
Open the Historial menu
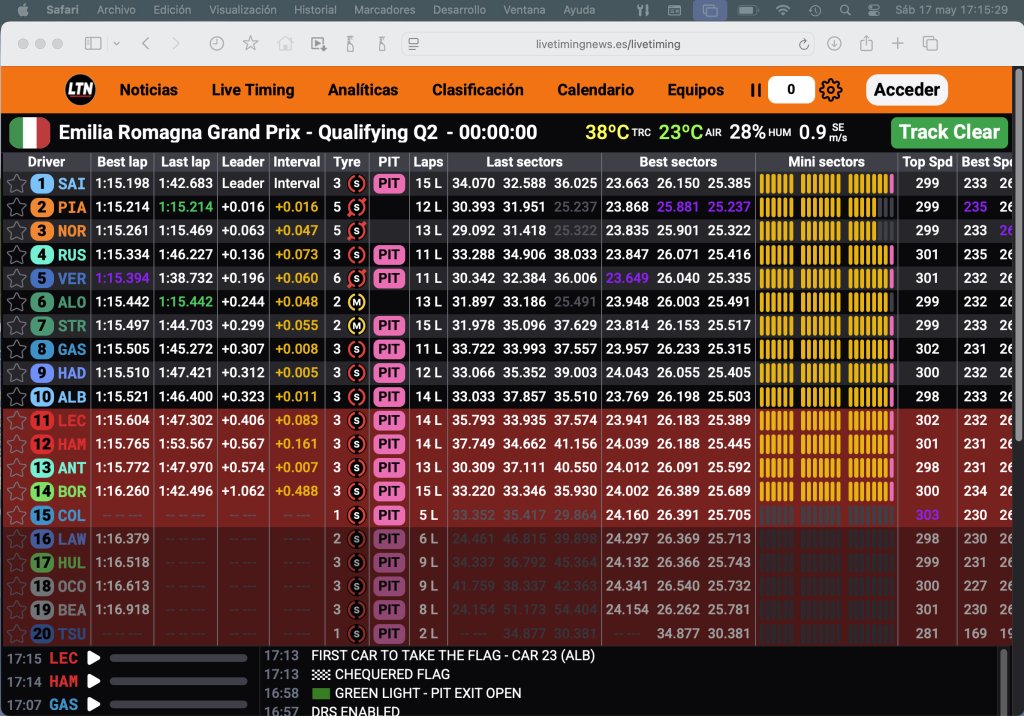(x=315, y=10)
